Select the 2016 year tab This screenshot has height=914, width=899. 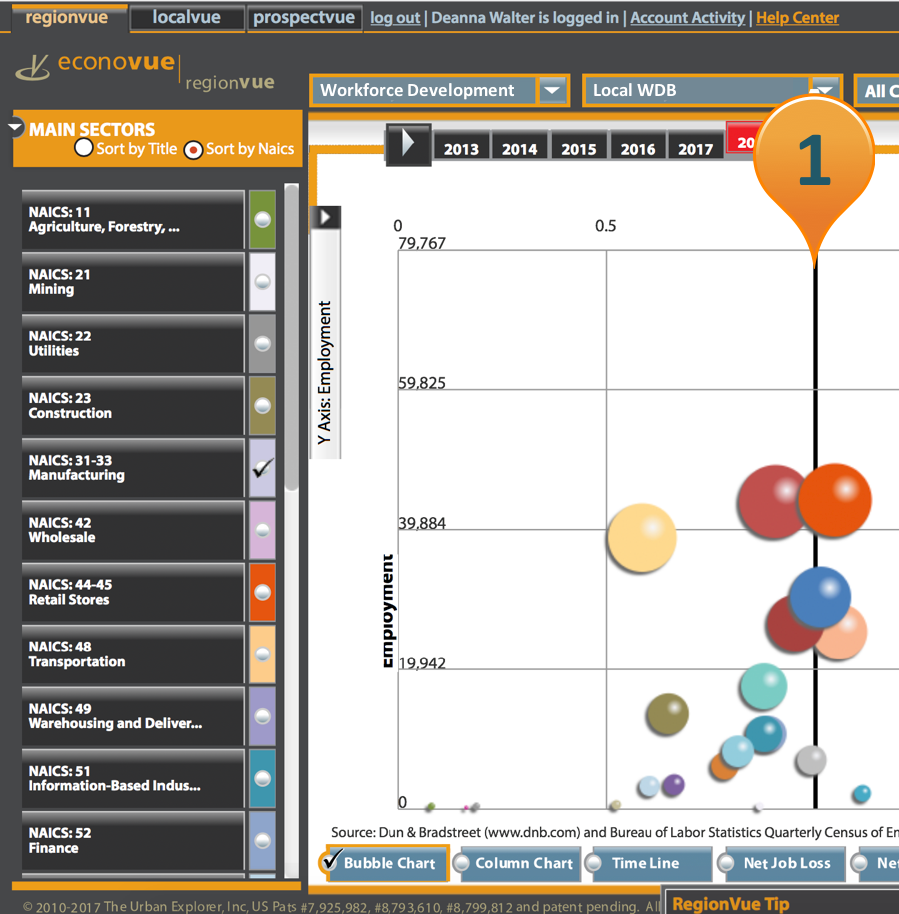point(637,147)
